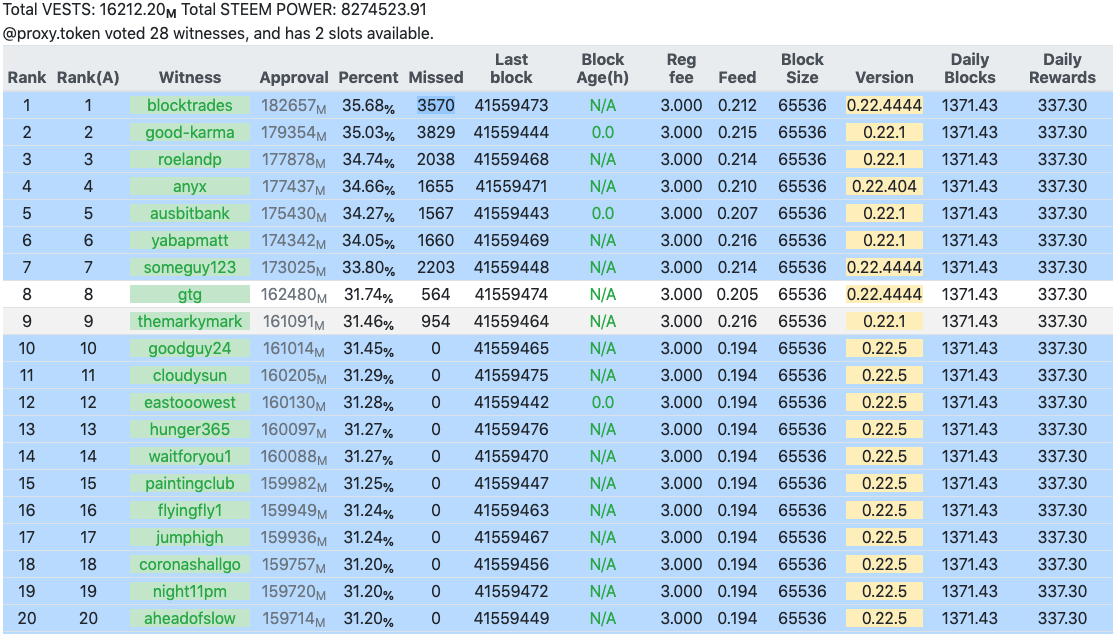
Task: Click the Feed column header
Action: (x=737, y=77)
